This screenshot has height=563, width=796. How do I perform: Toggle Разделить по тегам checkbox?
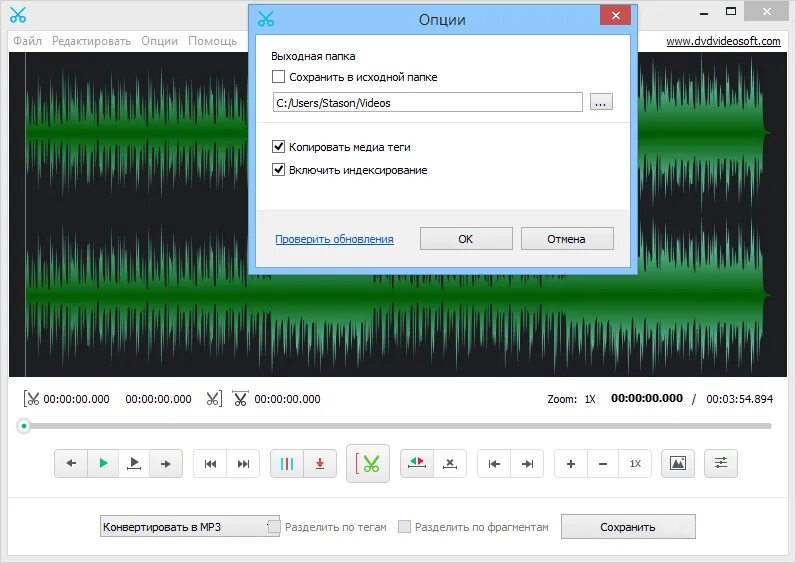coord(274,527)
